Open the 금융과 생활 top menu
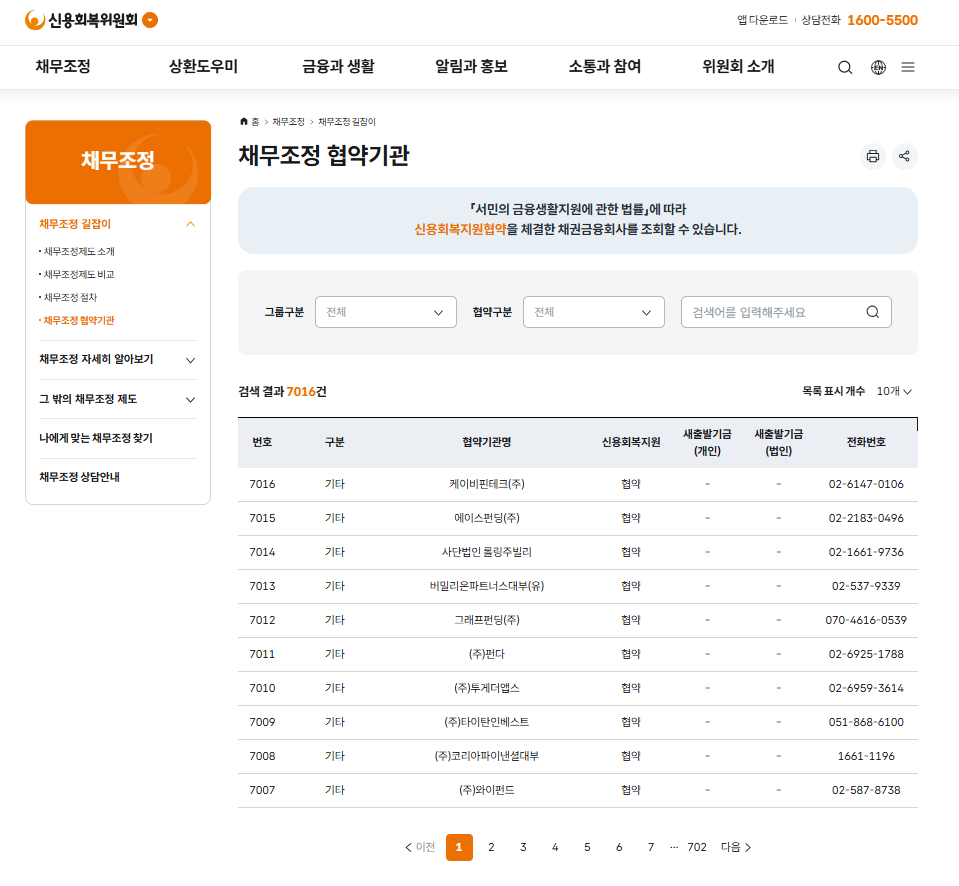959x886 pixels. [338, 67]
